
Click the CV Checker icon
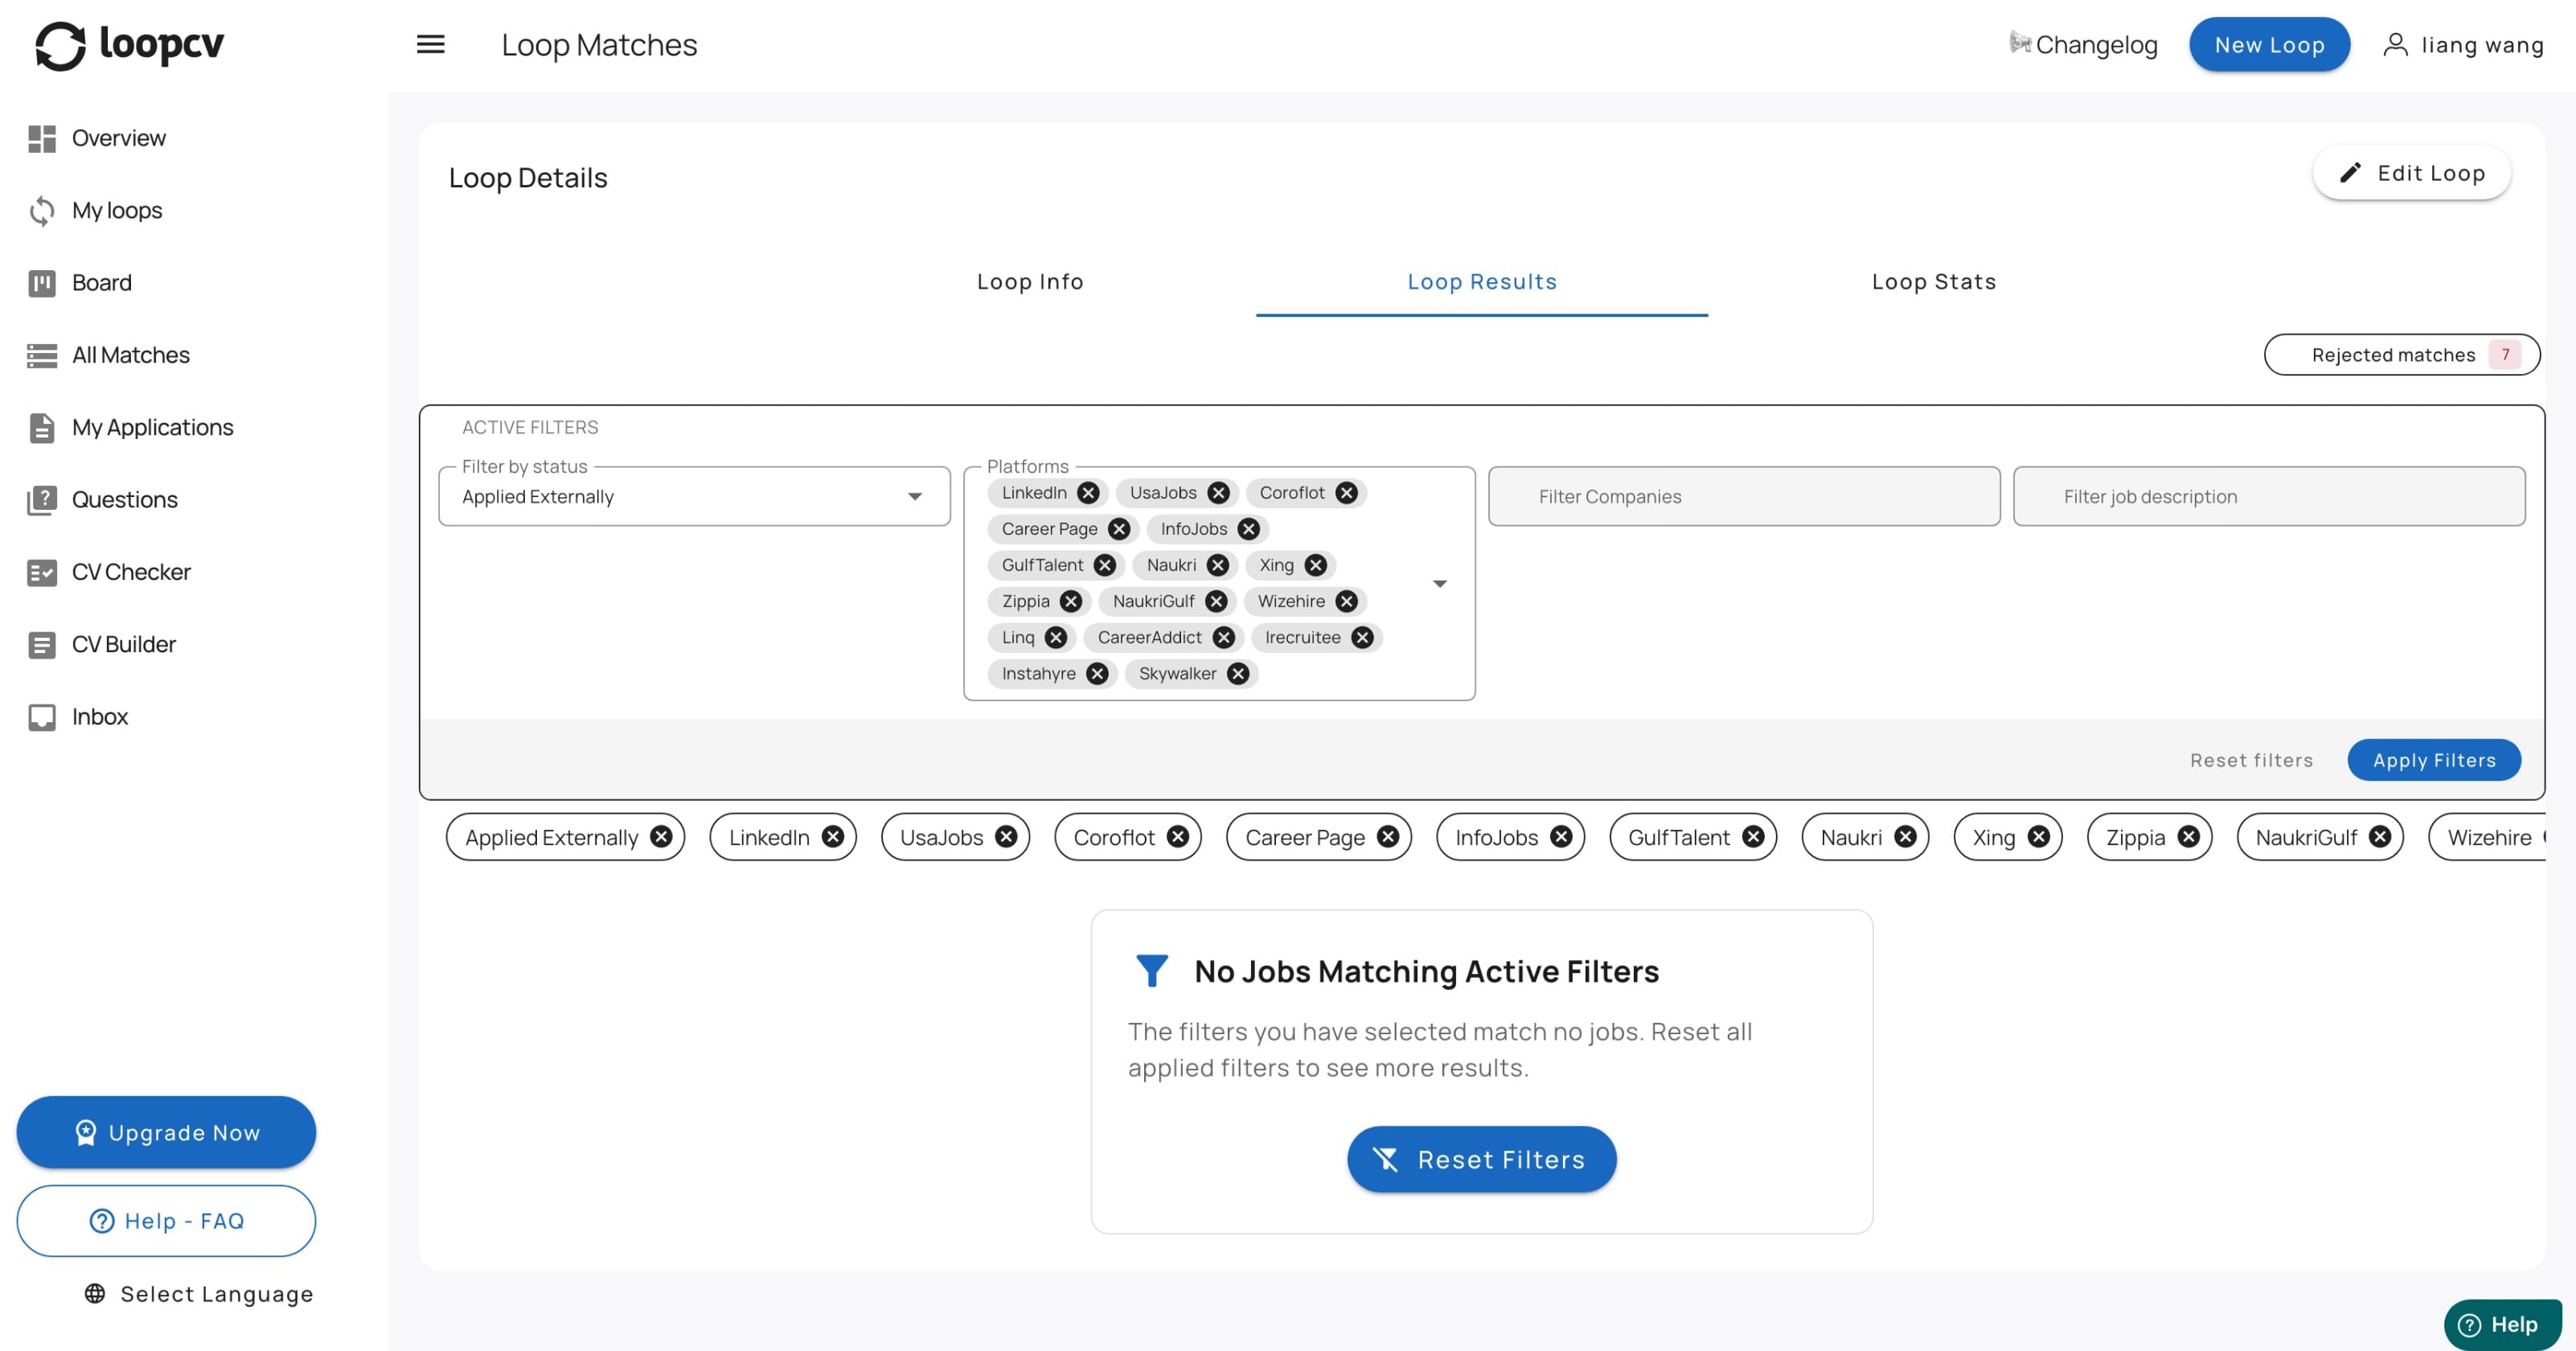click(42, 572)
